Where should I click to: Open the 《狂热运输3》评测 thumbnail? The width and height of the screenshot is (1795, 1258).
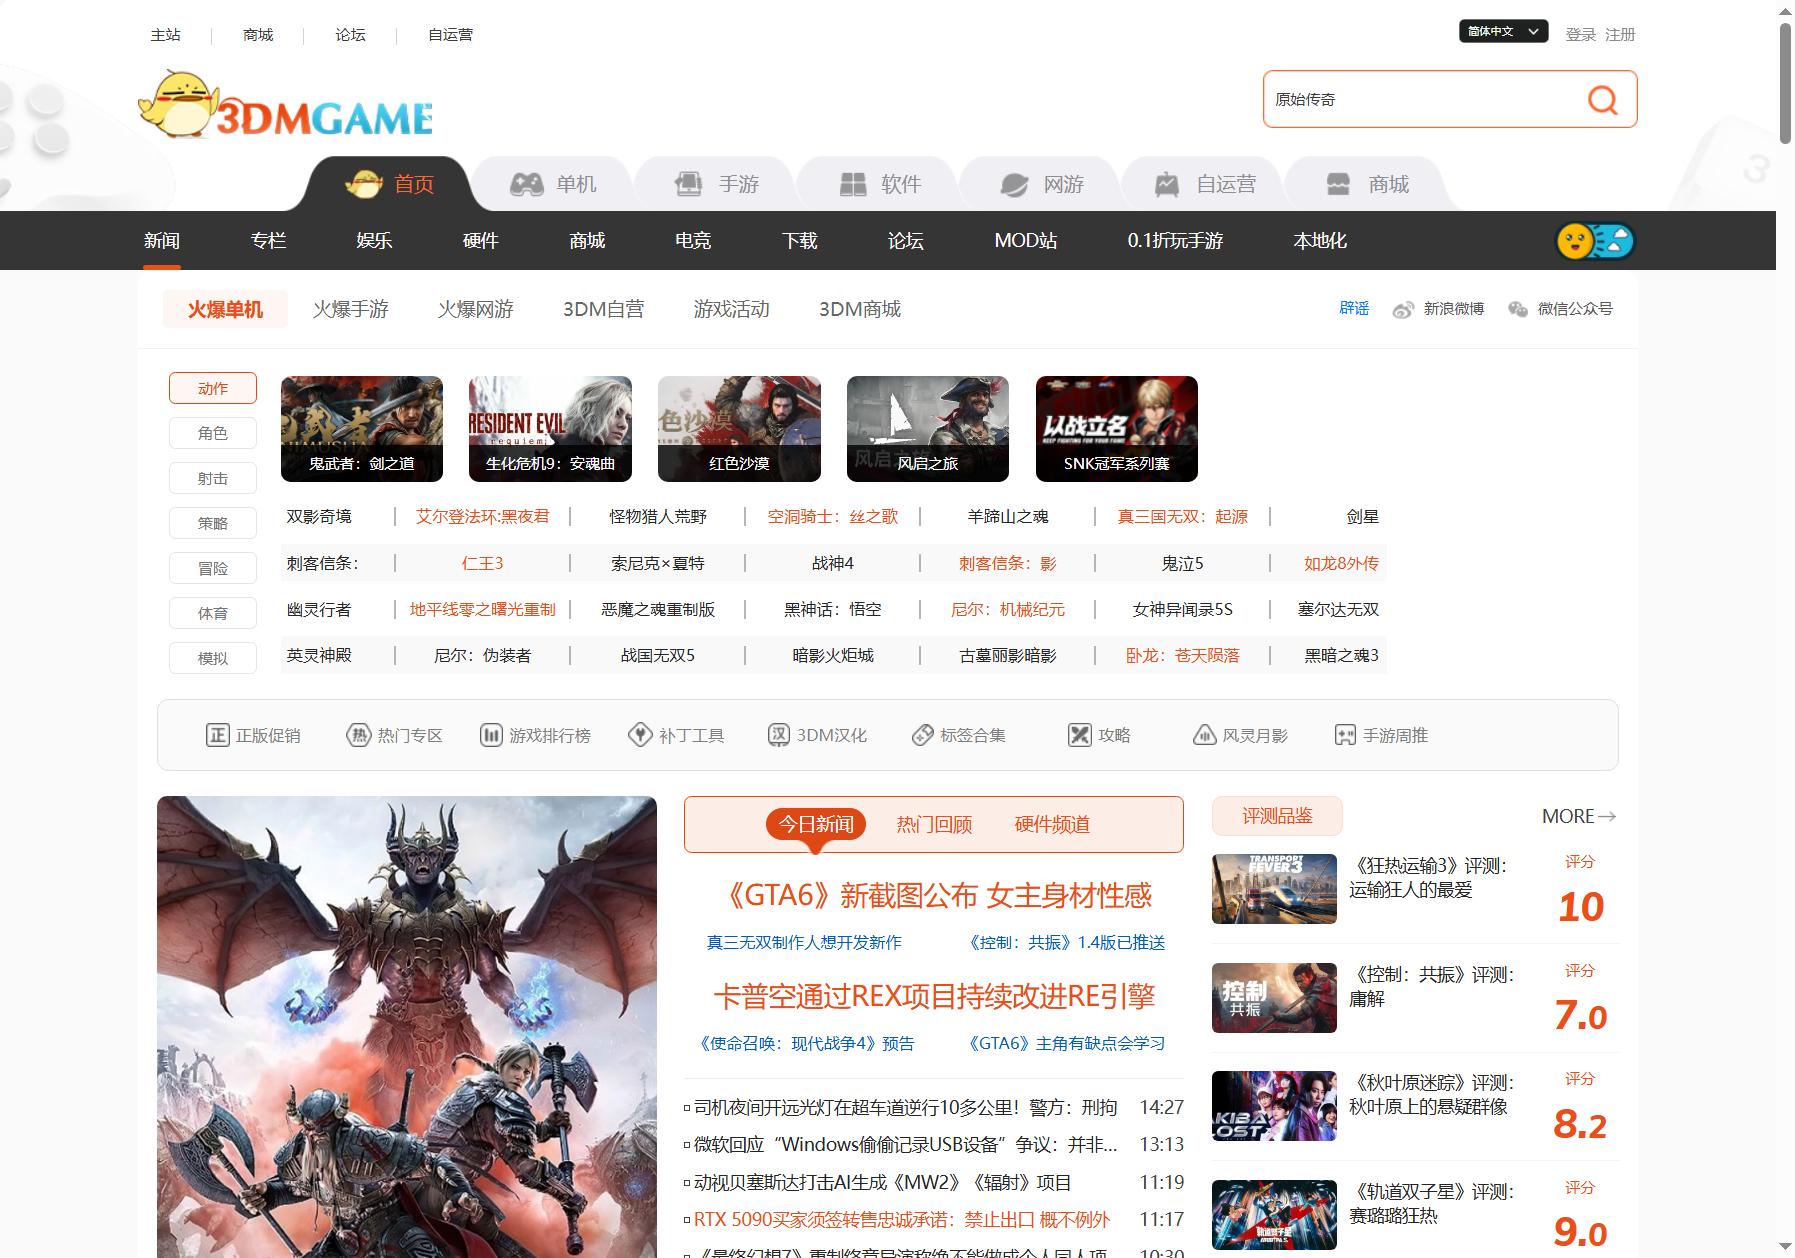click(x=1274, y=888)
